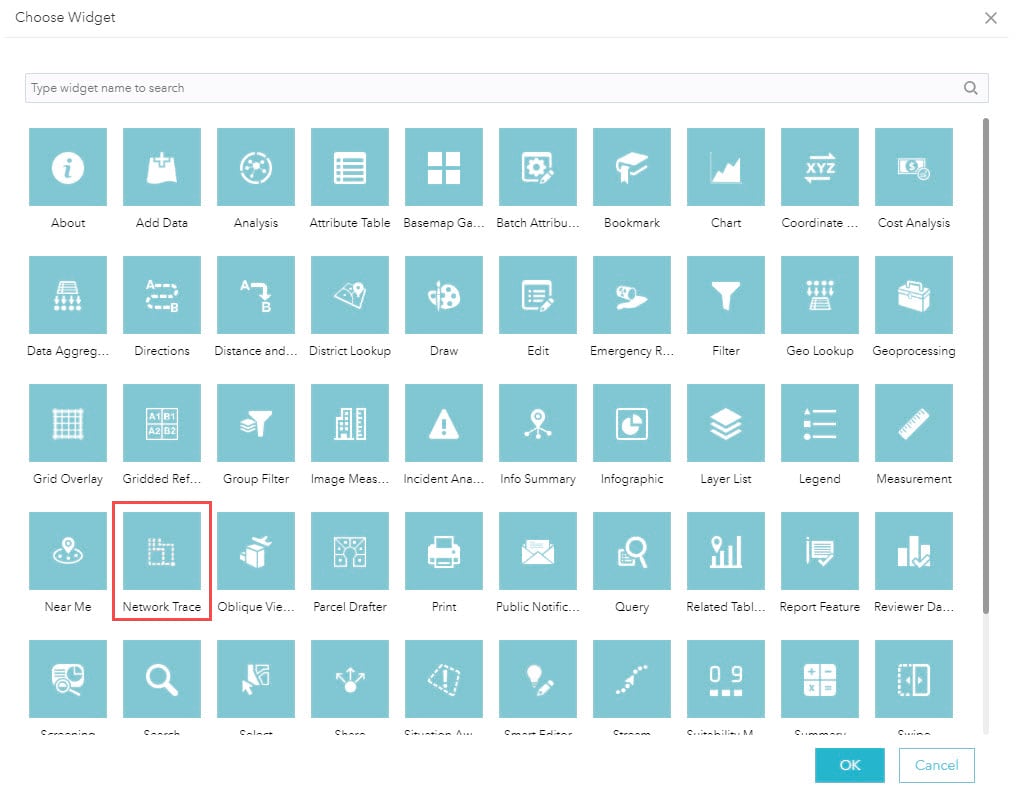1017x797 pixels.
Task: Choose the Gridded Reference Graphic widget
Action: 162,423
